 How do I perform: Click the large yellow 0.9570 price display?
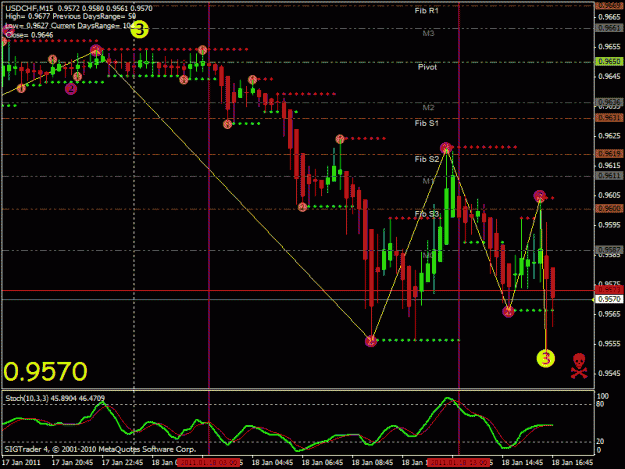[x=45, y=371]
